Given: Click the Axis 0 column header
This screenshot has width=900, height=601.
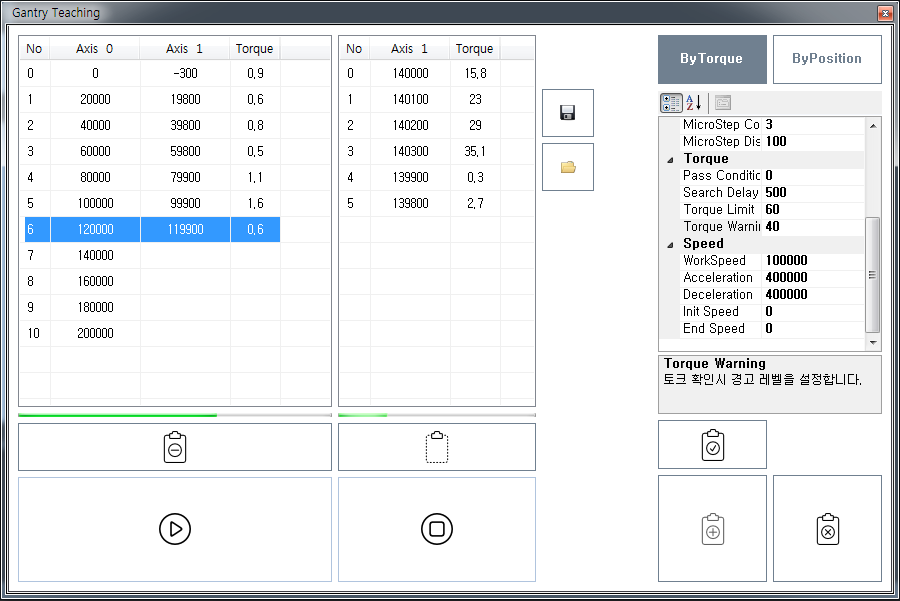Looking at the screenshot, I should pos(95,49).
